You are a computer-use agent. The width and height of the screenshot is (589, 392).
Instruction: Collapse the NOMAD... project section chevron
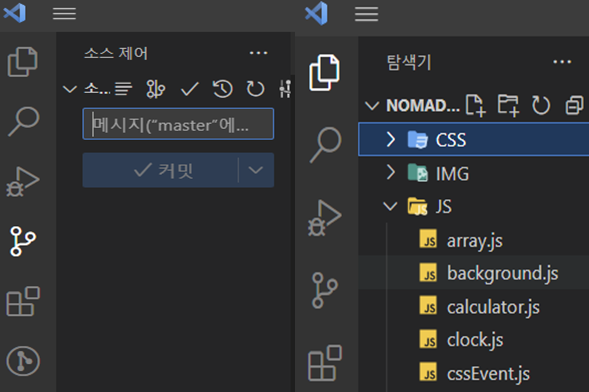(x=372, y=106)
